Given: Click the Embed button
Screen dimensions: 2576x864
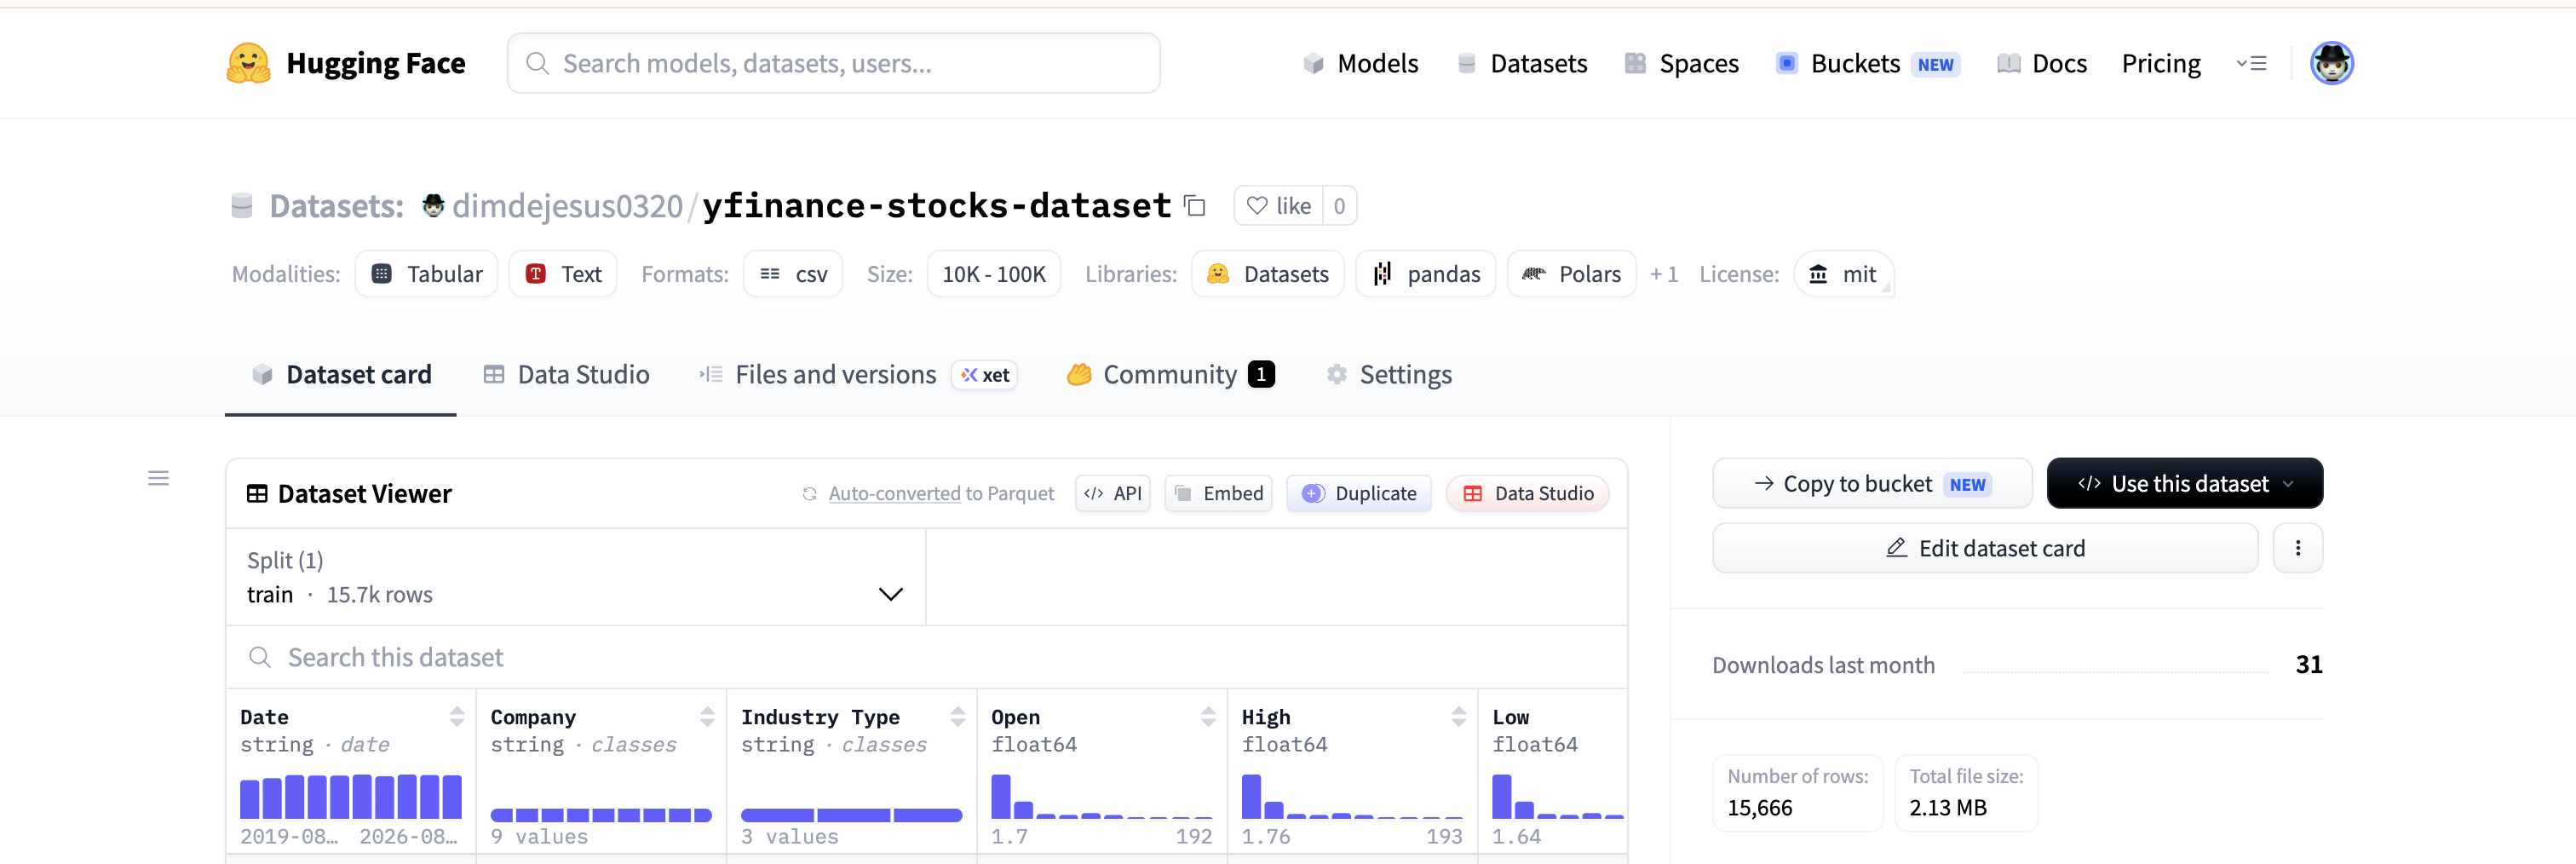Looking at the screenshot, I should pyautogui.click(x=1218, y=493).
